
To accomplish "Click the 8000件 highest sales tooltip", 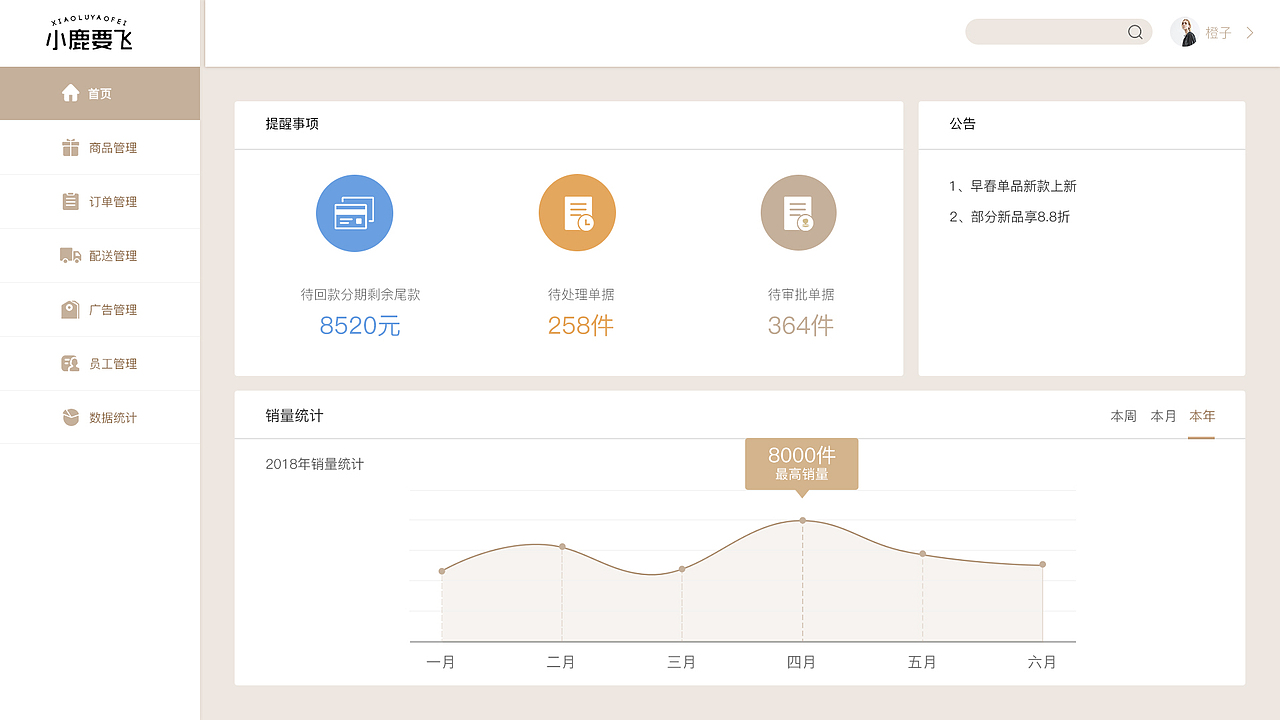I will click(x=801, y=463).
